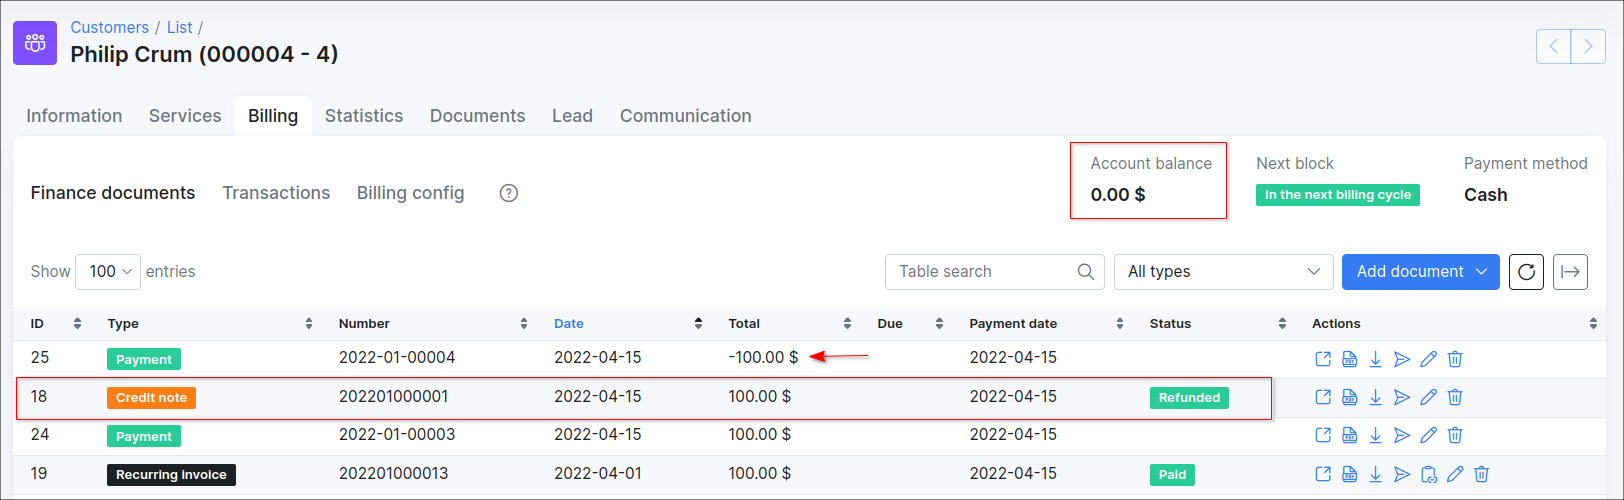Open payment 2022-01-00004 in new window
Viewport: 1624px width, 500px height.
tap(1322, 359)
